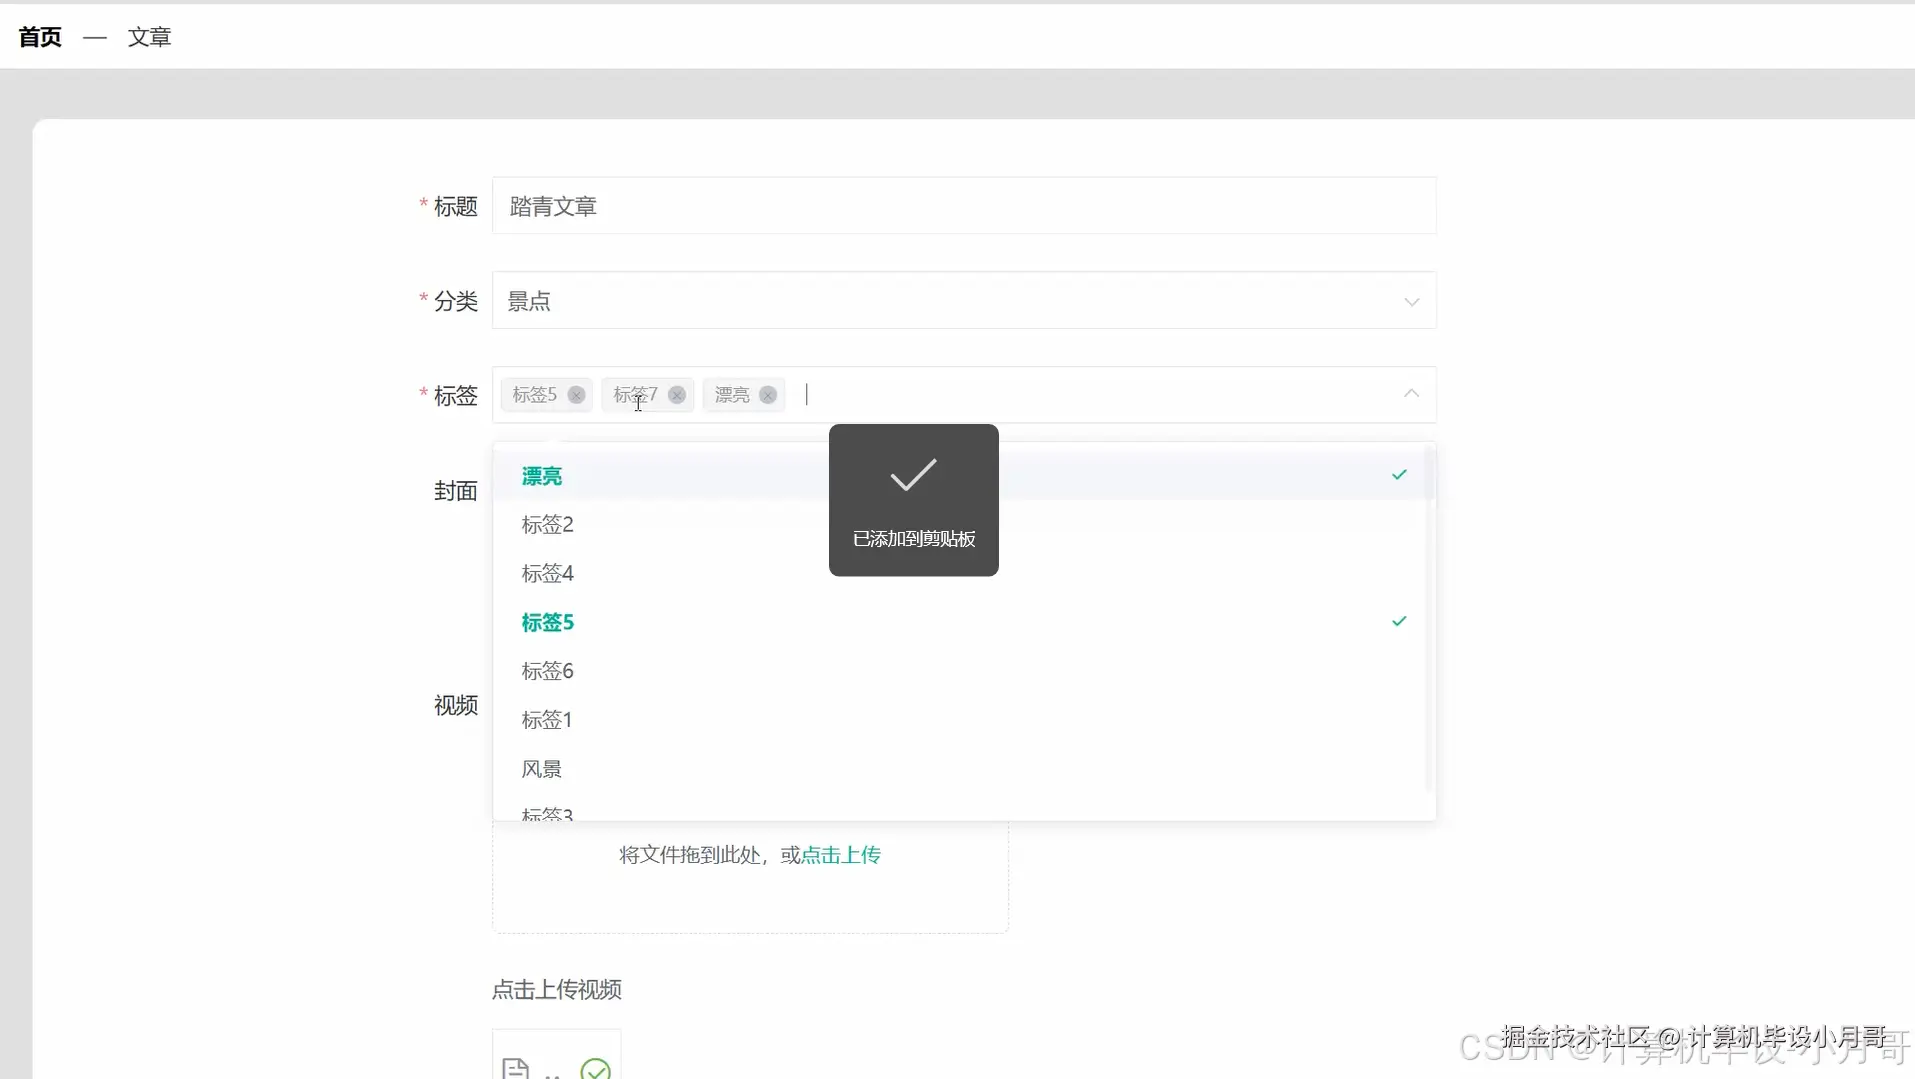
Task: Open the 文章 breadcrumb item
Action: pos(150,36)
